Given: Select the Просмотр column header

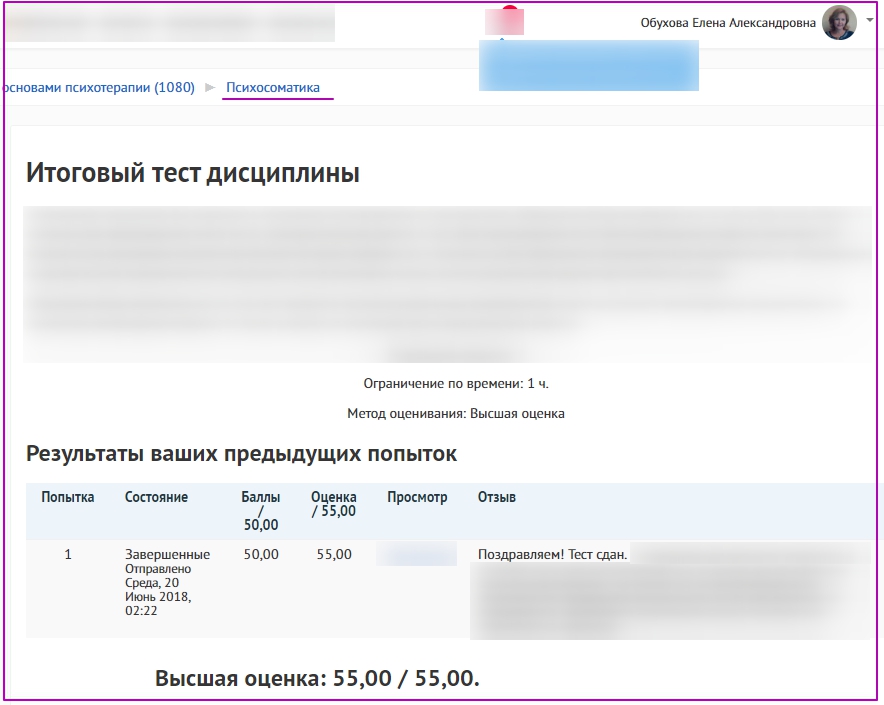Looking at the screenshot, I should pyautogui.click(x=417, y=497).
